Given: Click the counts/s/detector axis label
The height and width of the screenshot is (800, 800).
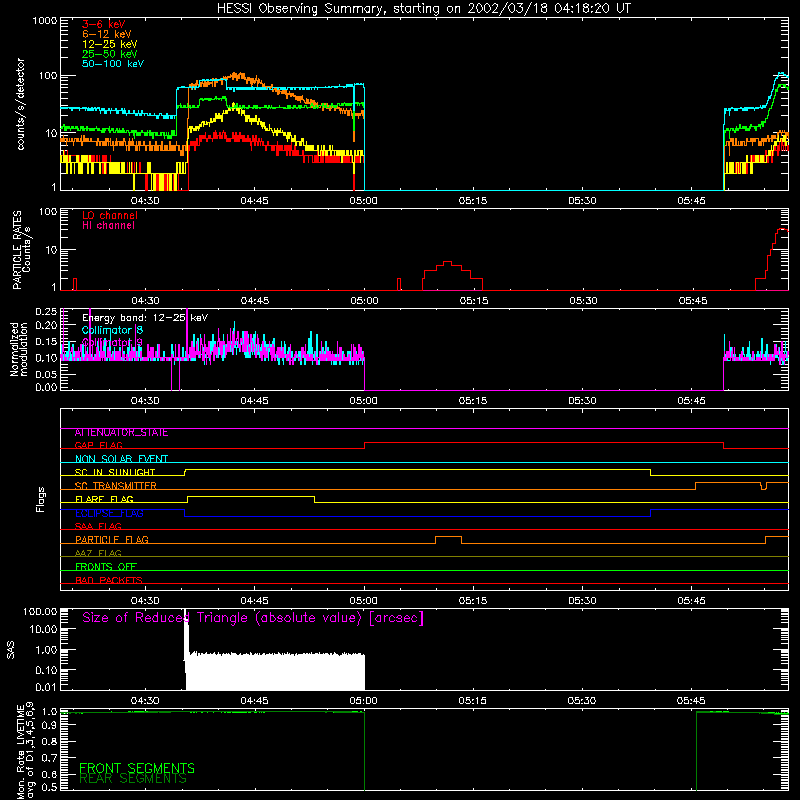Looking at the screenshot, I should point(20,104).
